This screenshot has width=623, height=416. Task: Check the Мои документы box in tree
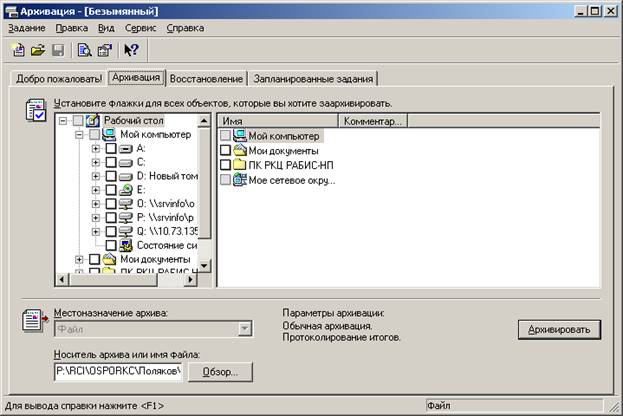pyautogui.click(x=94, y=259)
